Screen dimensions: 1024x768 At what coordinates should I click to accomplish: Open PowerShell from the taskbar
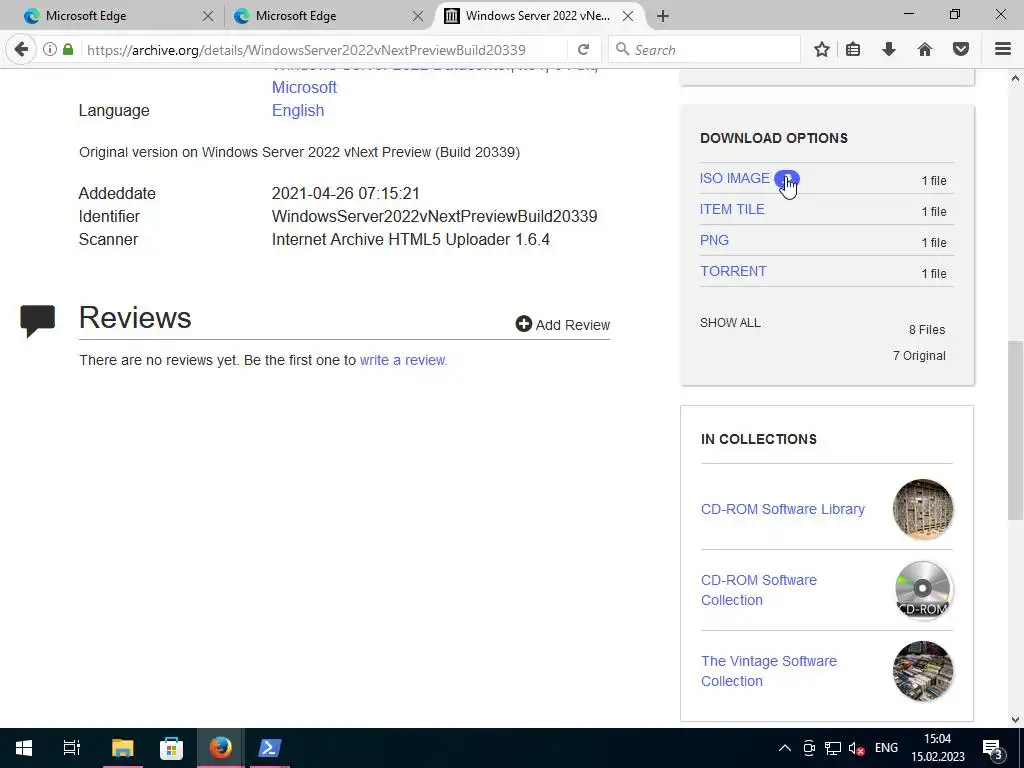coord(269,748)
